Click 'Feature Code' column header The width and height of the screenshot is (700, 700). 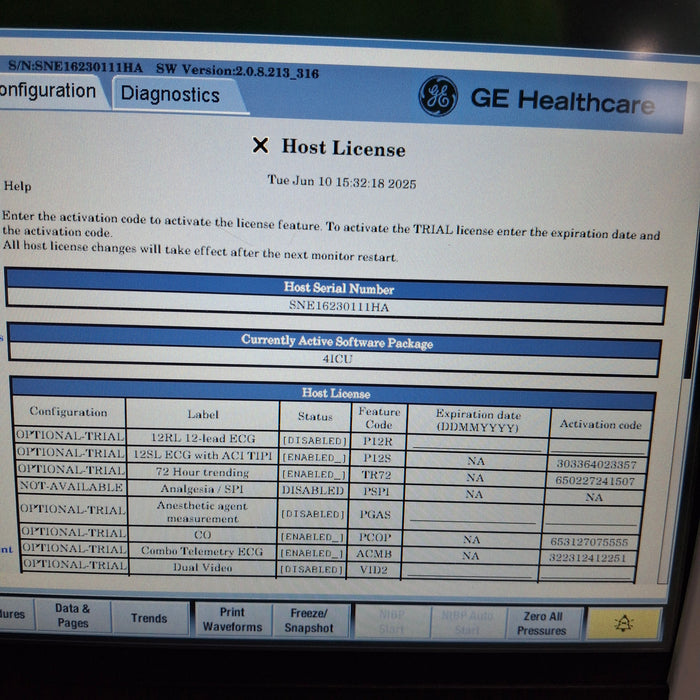click(379, 418)
